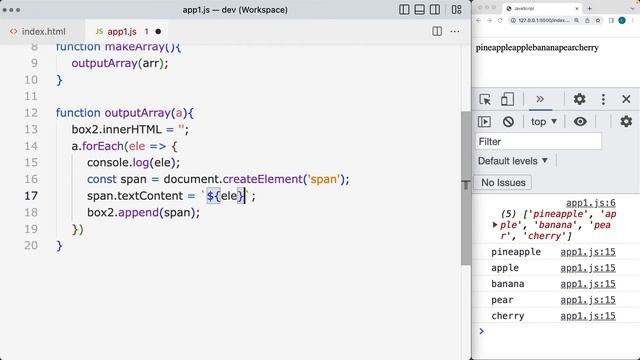The image size is (640, 360).
Task: Share the page from address bar
Action: coord(587,20)
